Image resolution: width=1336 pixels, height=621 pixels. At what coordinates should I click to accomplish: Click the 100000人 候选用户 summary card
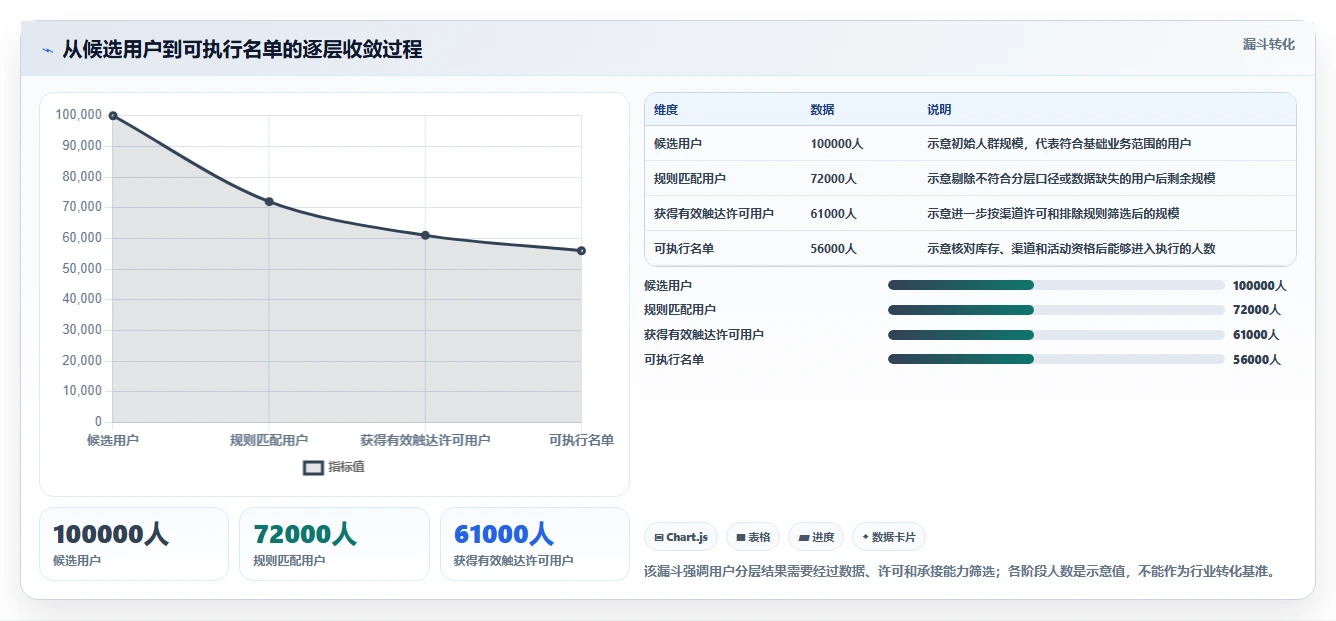134,544
